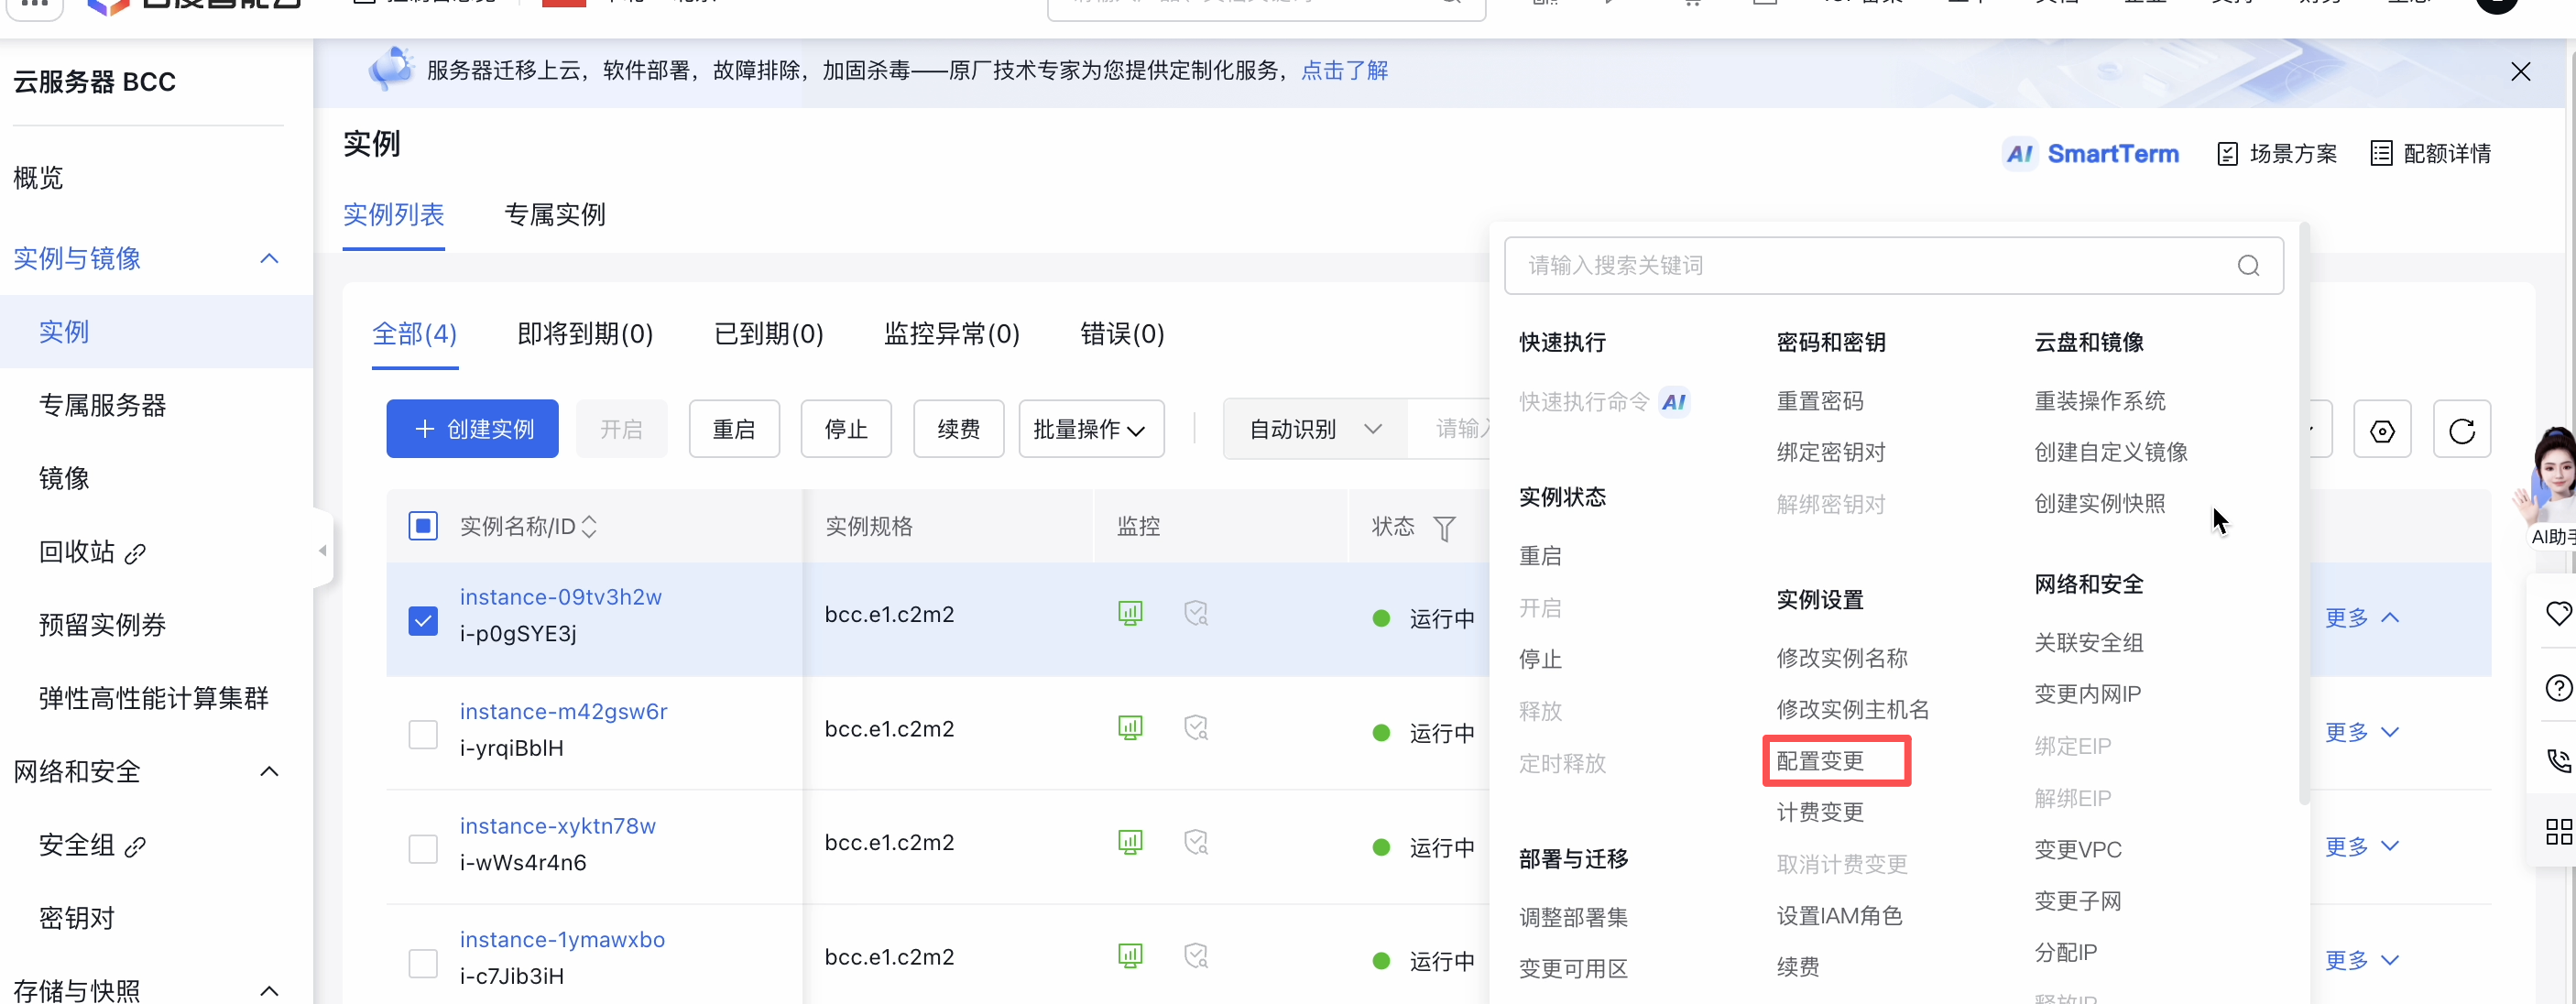Uncheck the instance-09tv3h2w row checkbox
The height and width of the screenshot is (1004, 2576).
point(423,621)
